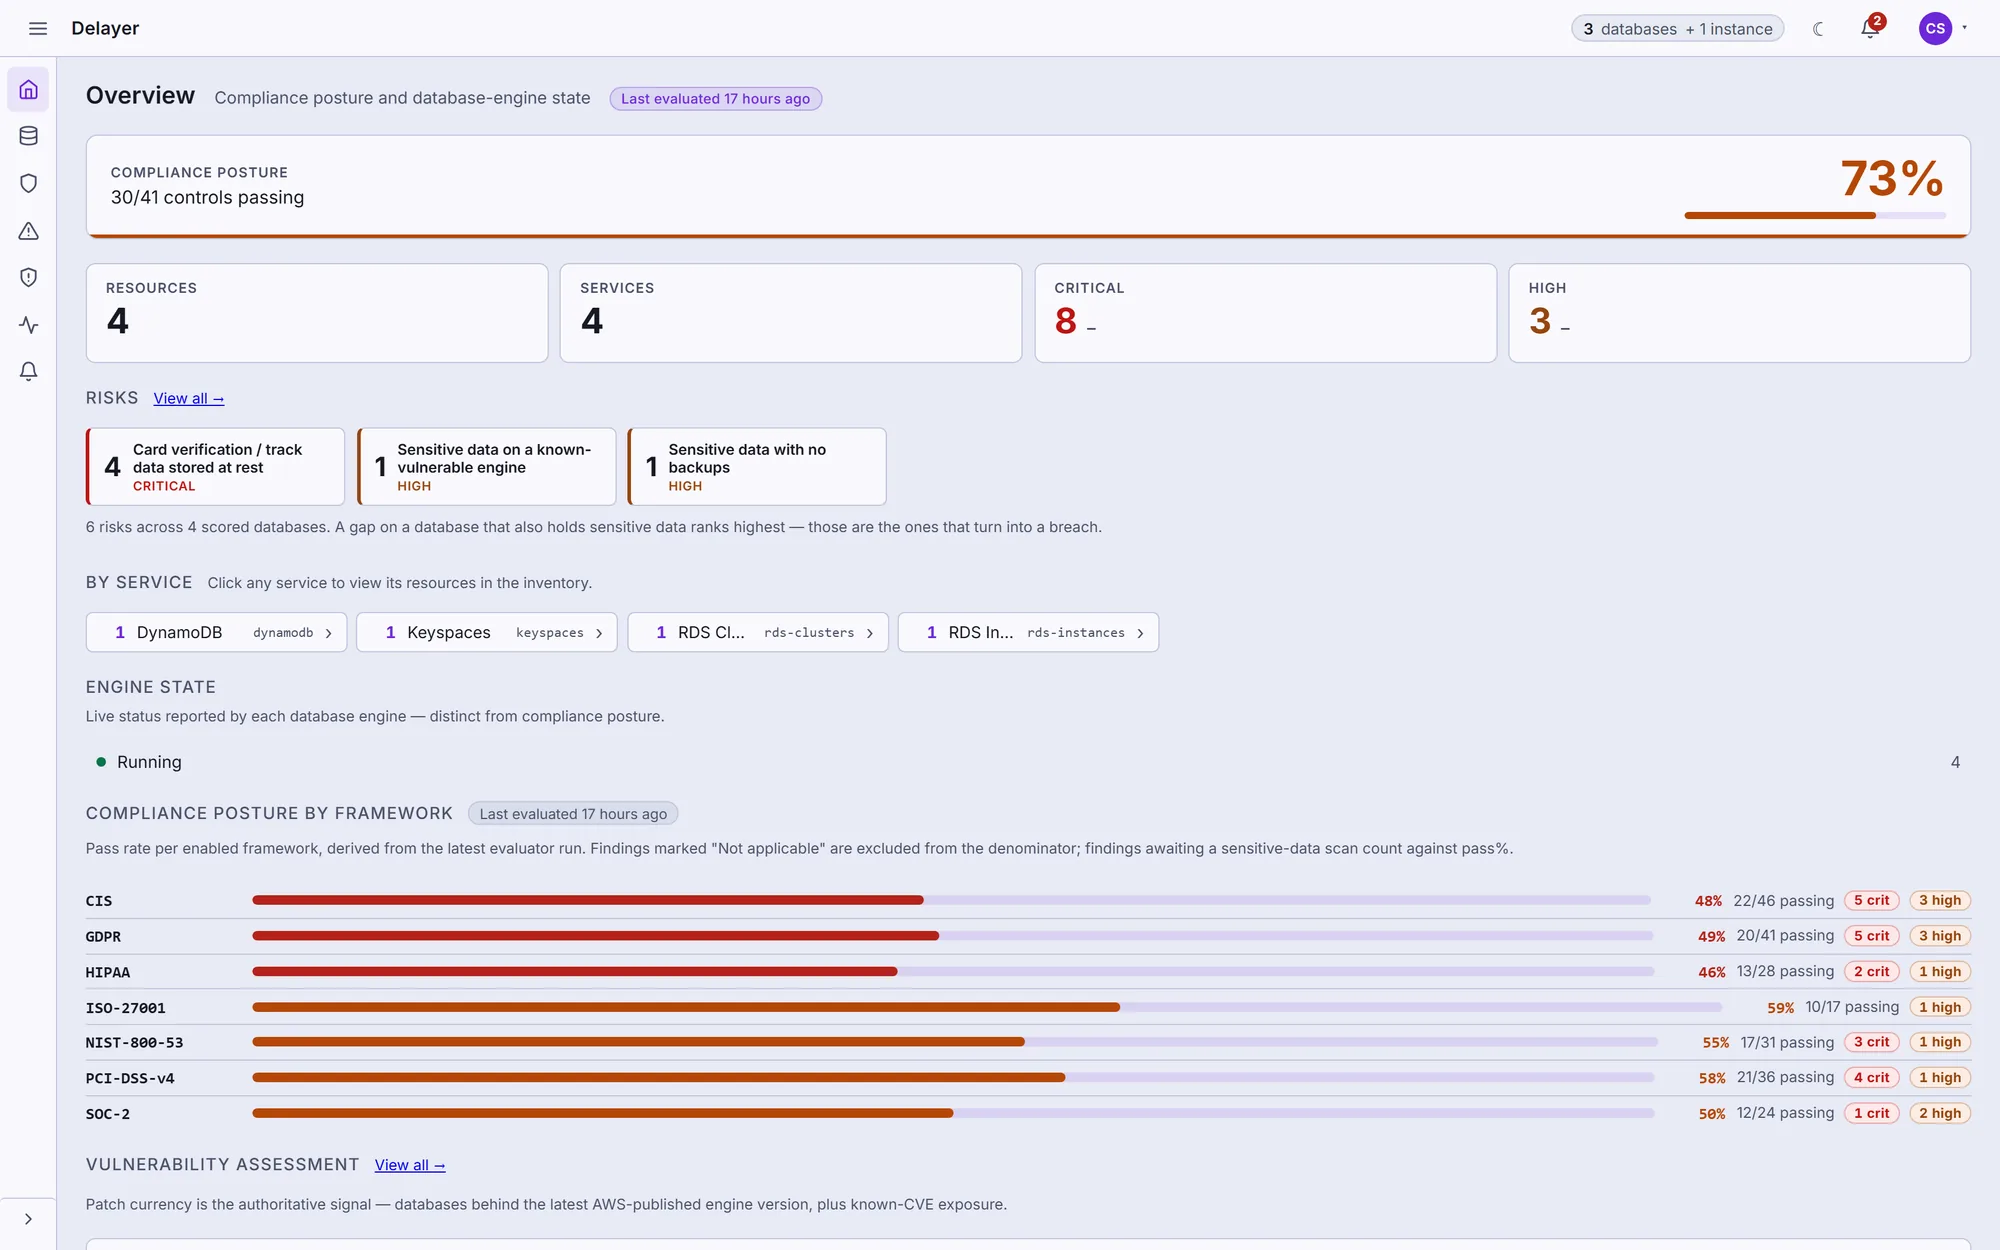Open account dropdown arrow

(1965, 28)
